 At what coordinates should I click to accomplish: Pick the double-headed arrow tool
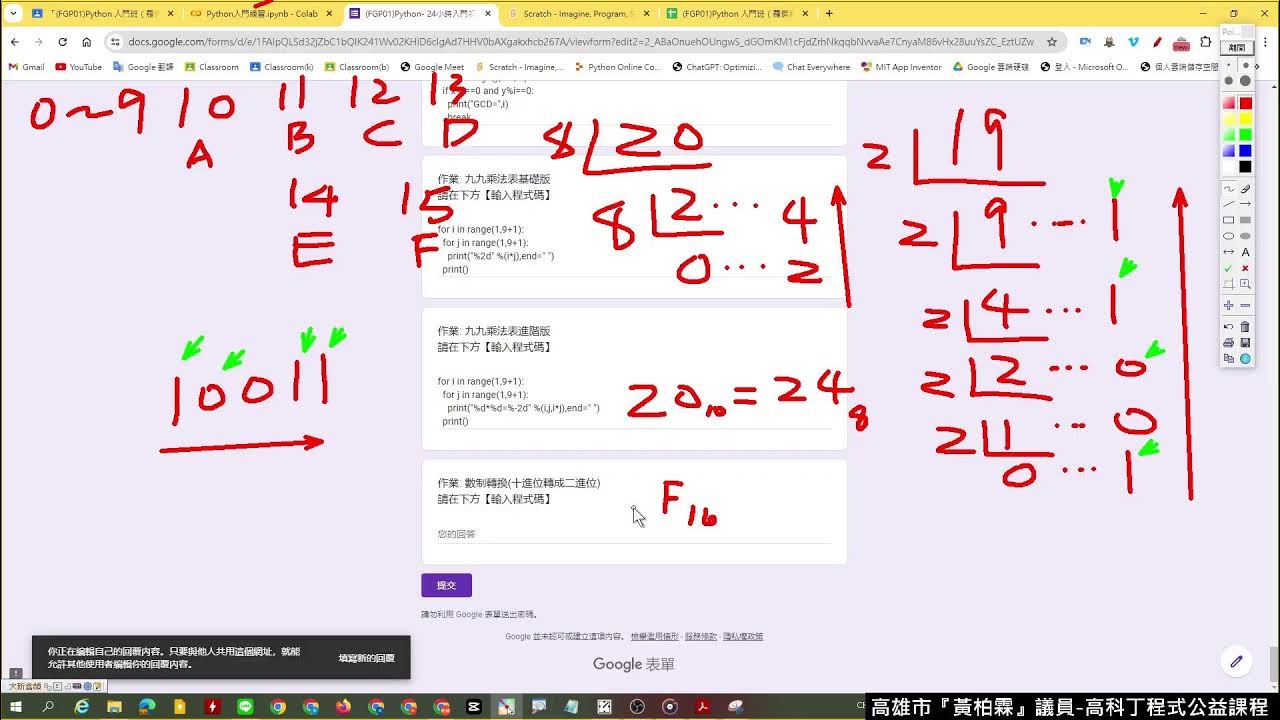tap(1229, 252)
